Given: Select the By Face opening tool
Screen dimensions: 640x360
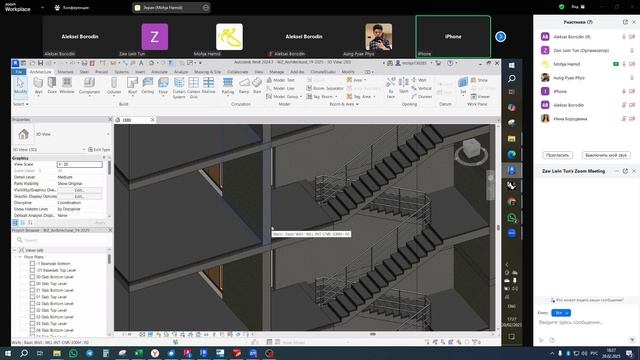Looking at the screenshot, I should tap(391, 88).
